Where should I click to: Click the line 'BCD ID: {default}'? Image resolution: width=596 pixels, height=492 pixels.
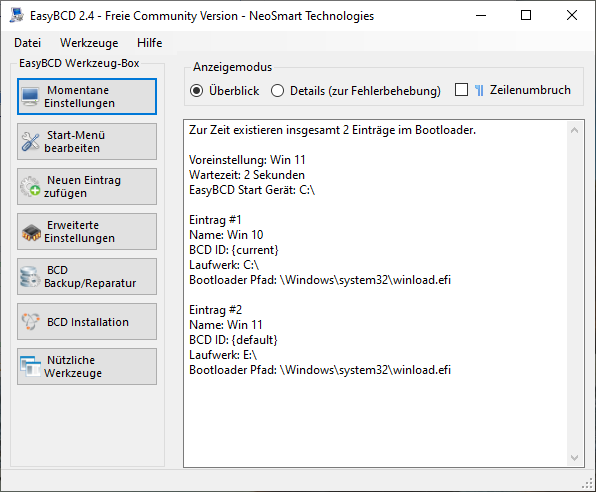233,340
